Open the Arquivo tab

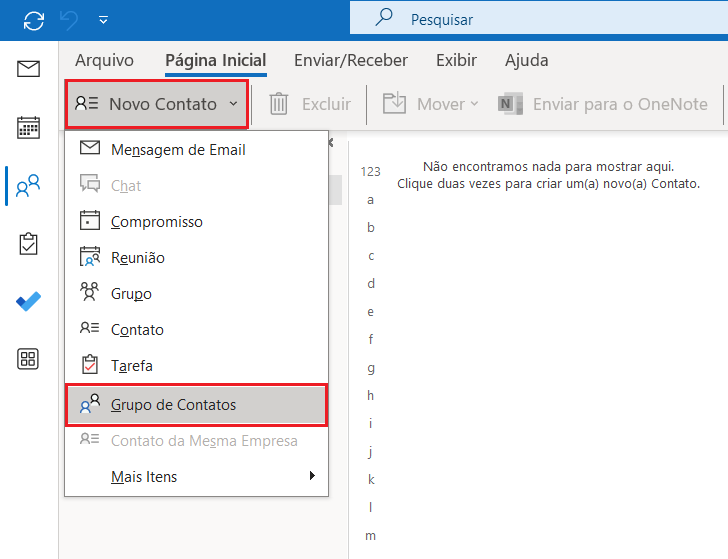coord(104,60)
